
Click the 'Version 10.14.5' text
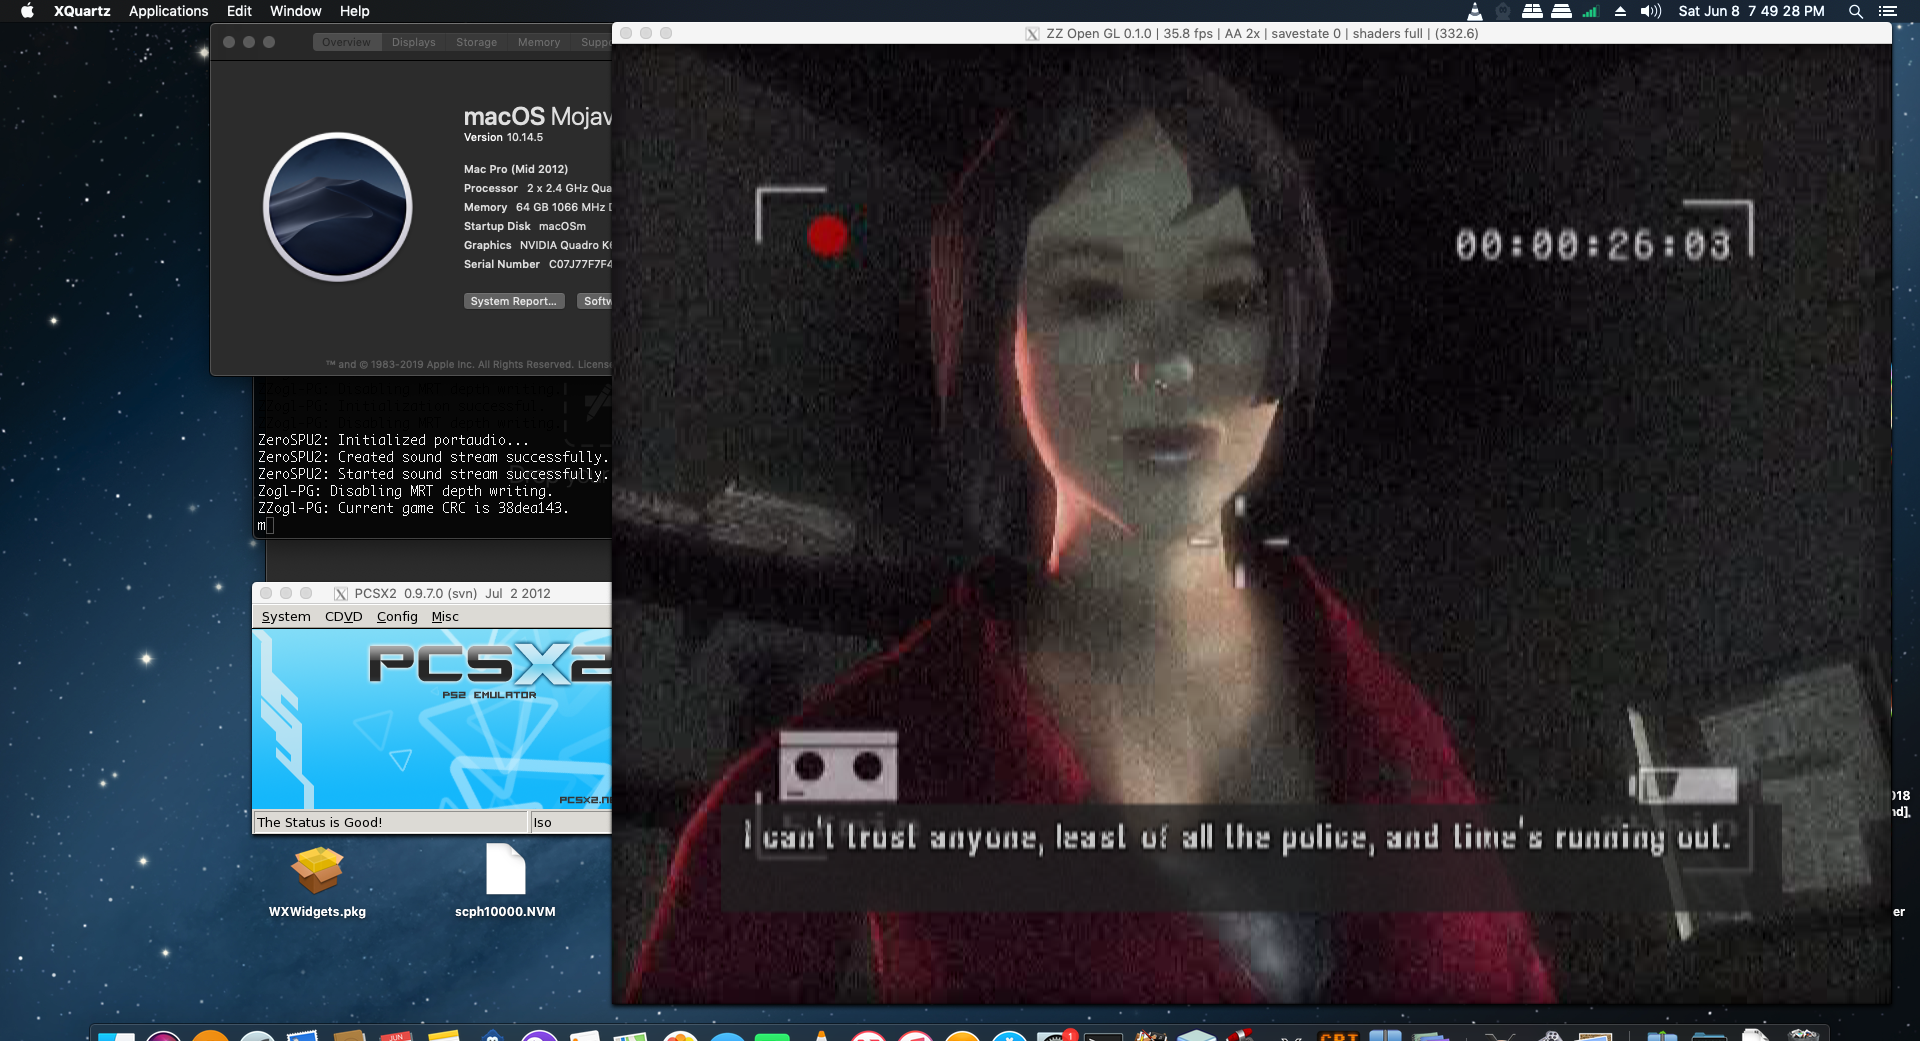click(503, 137)
